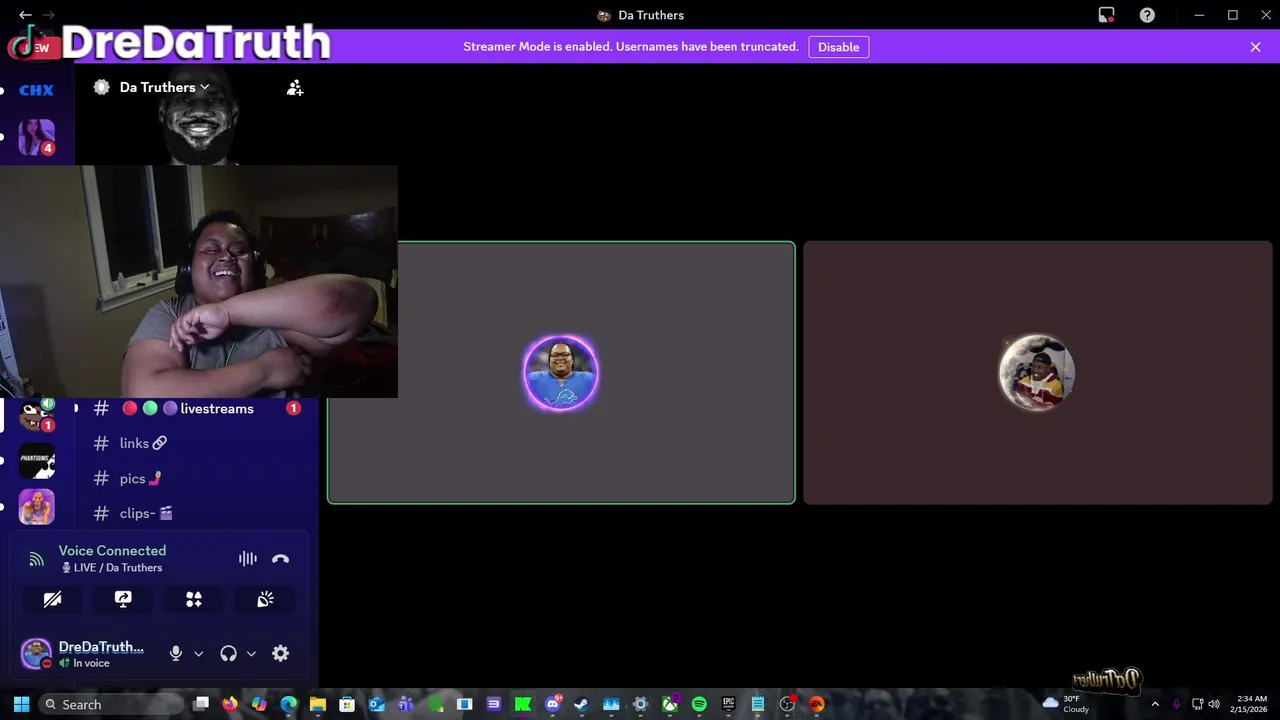Open Epic Games launcher from the taskbar

[728, 704]
